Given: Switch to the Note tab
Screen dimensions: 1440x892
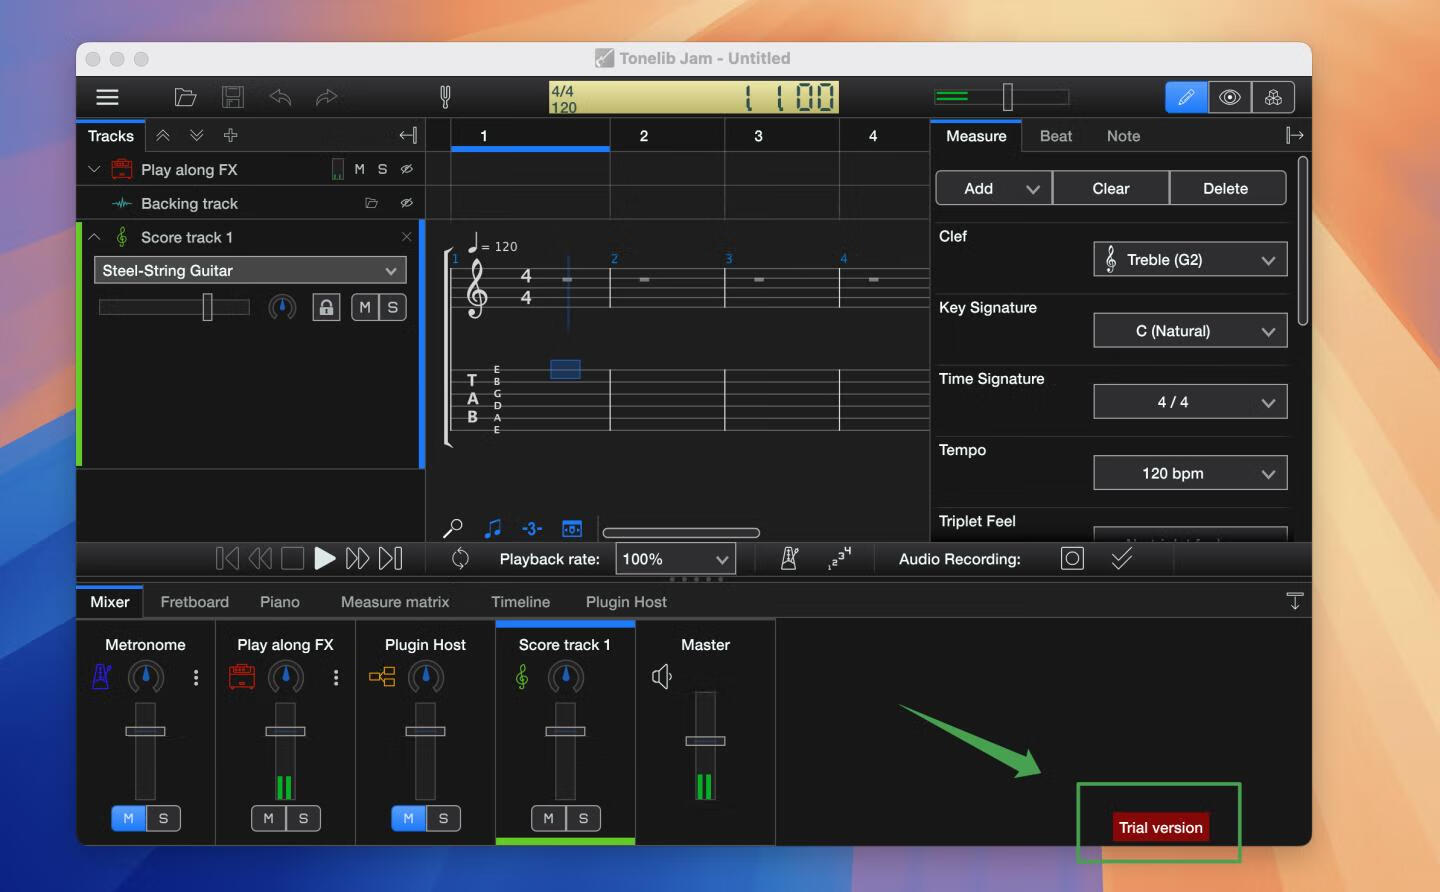Looking at the screenshot, I should (1123, 136).
